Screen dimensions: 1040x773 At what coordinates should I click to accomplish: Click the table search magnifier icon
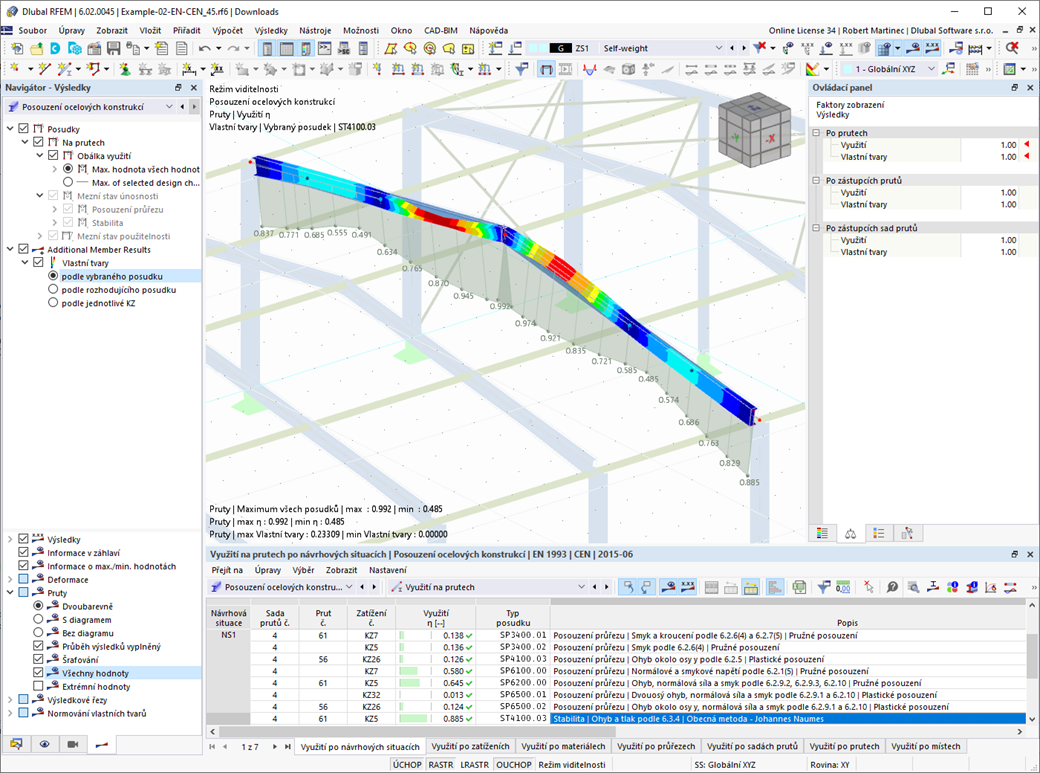[913, 587]
